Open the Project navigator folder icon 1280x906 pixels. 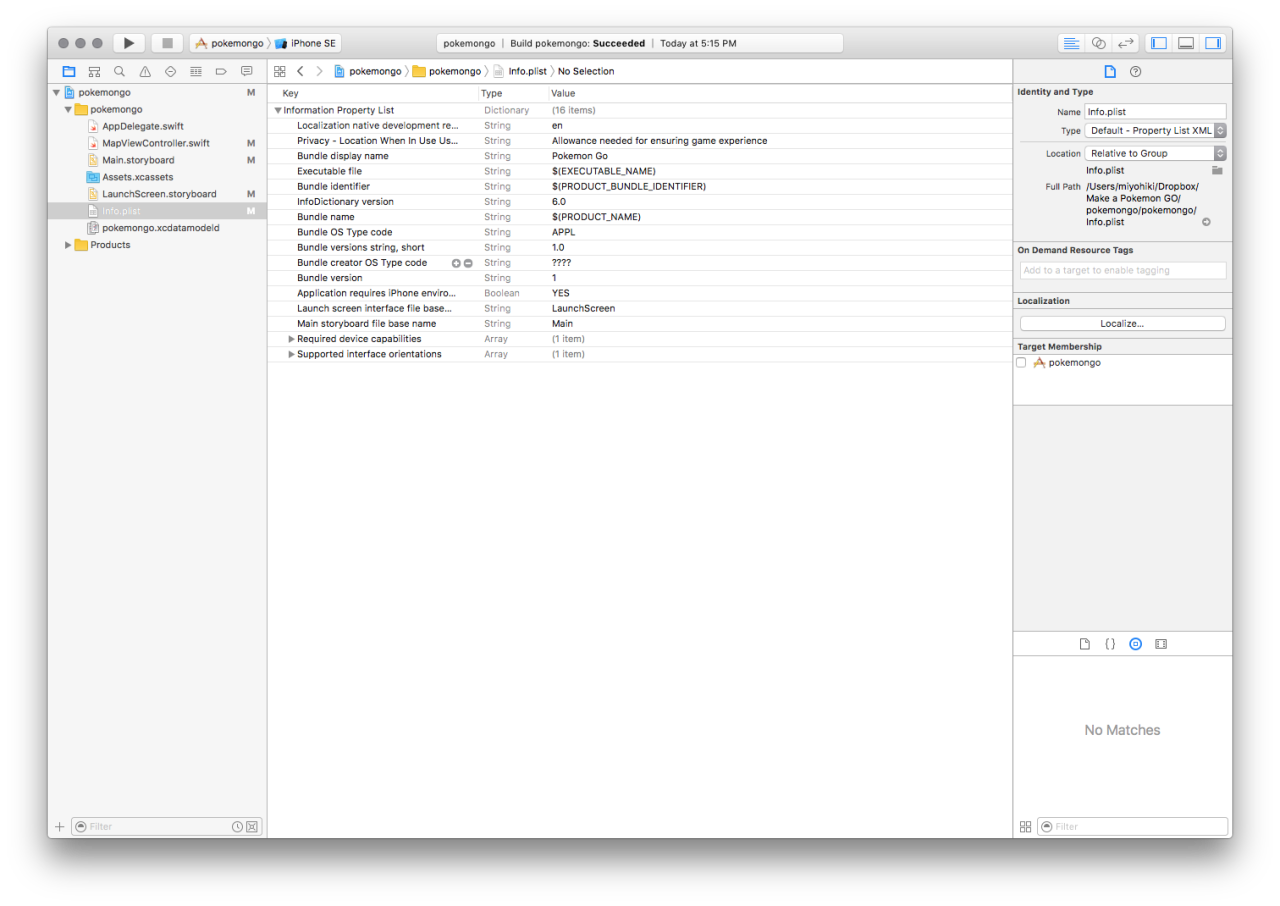pos(69,71)
